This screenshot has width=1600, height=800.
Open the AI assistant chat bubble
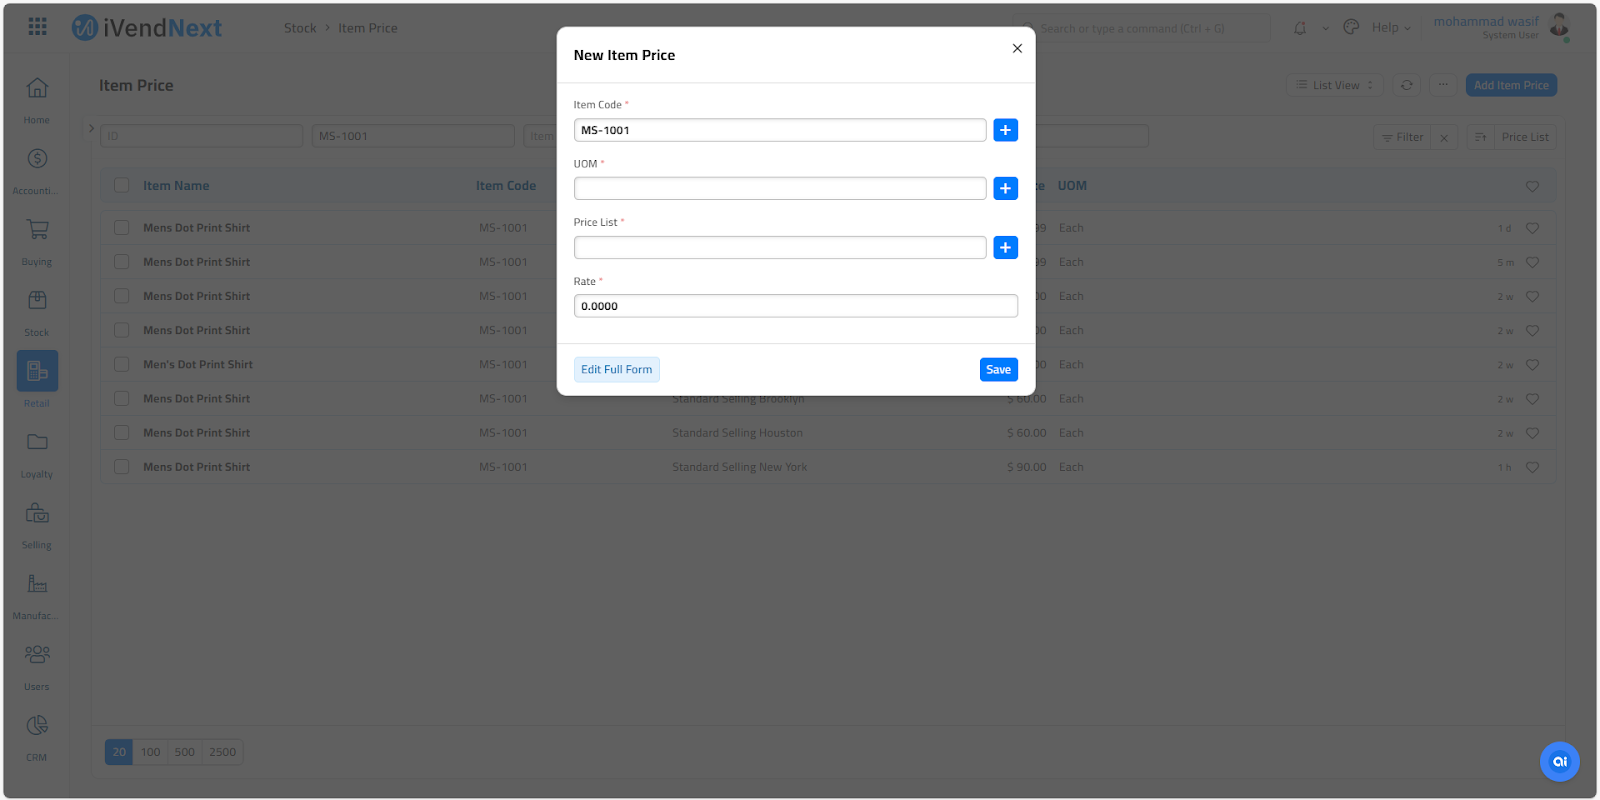pyautogui.click(x=1560, y=761)
